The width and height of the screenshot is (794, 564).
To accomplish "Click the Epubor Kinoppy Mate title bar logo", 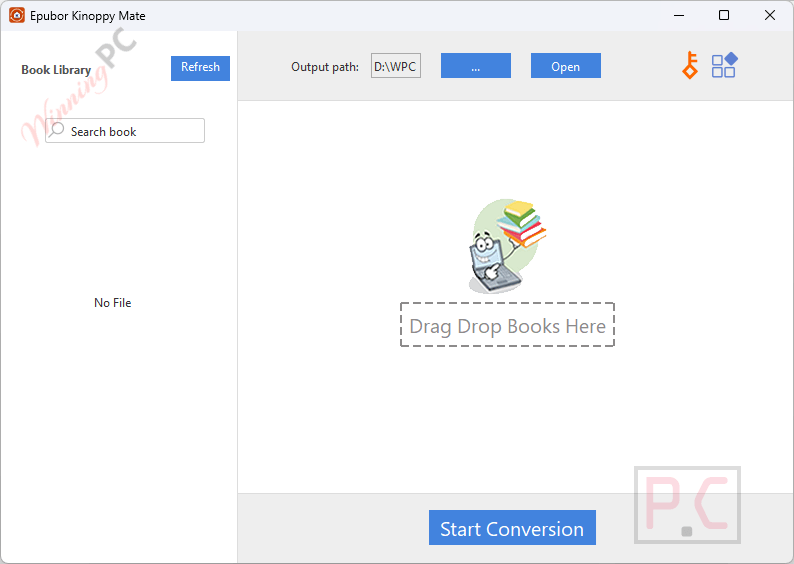I will (x=17, y=15).
